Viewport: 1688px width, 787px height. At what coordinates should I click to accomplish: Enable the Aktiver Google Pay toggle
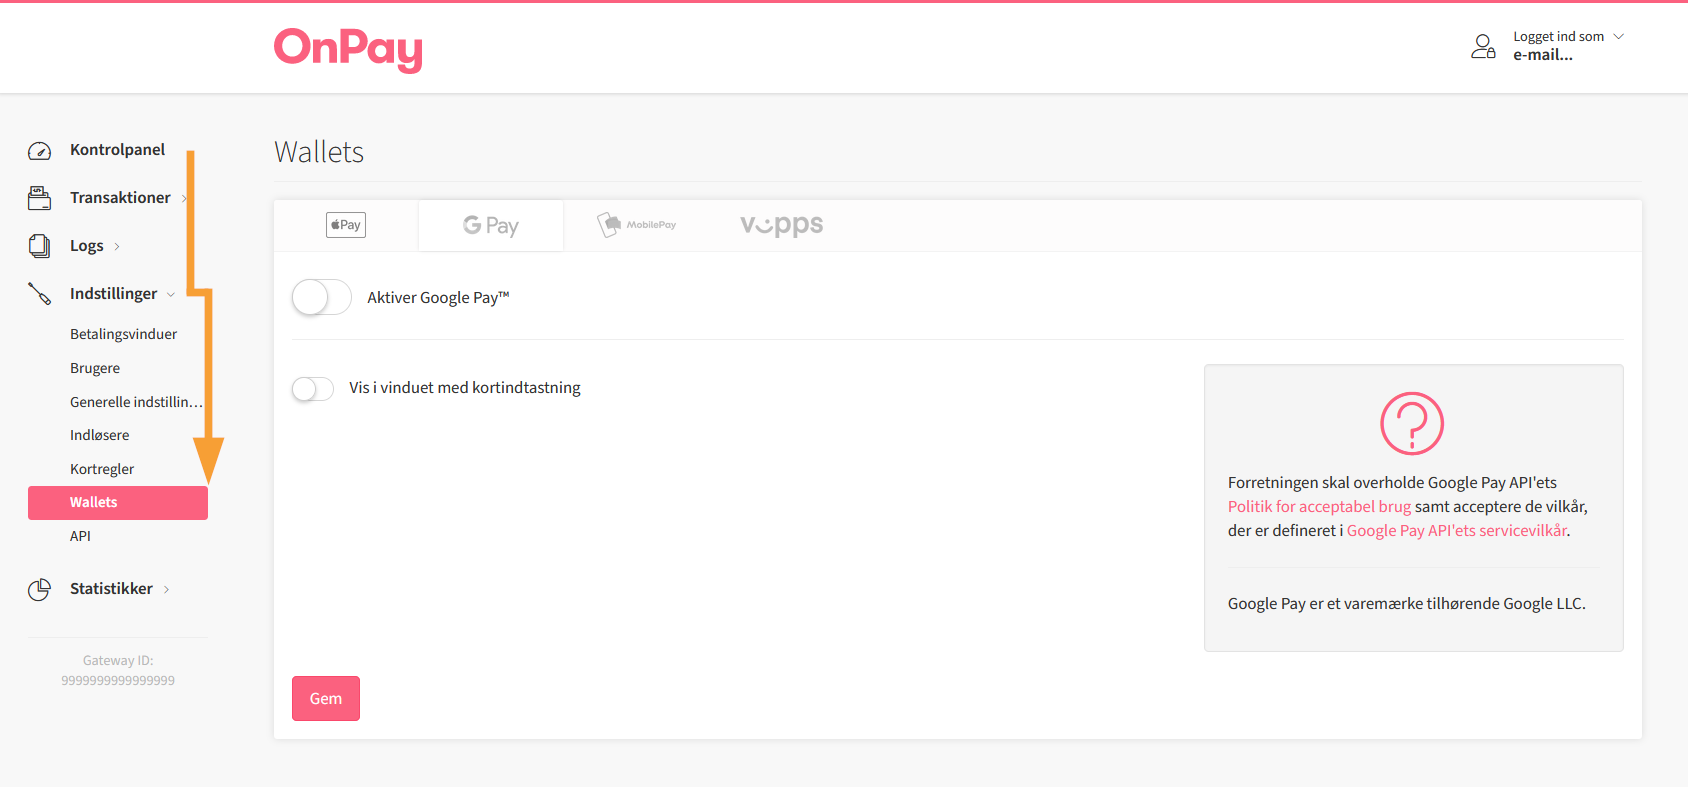(322, 297)
